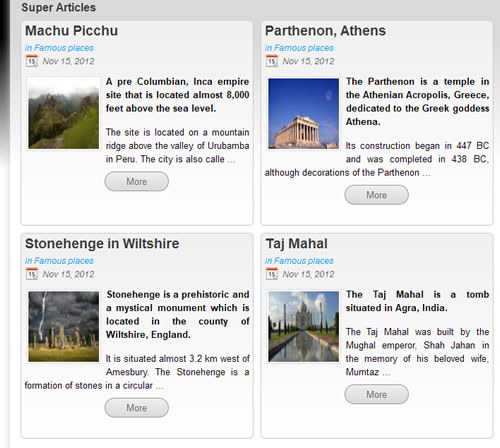Open the Parthenon, Athens article title
Image resolution: width=500 pixels, height=448 pixels.
click(325, 31)
